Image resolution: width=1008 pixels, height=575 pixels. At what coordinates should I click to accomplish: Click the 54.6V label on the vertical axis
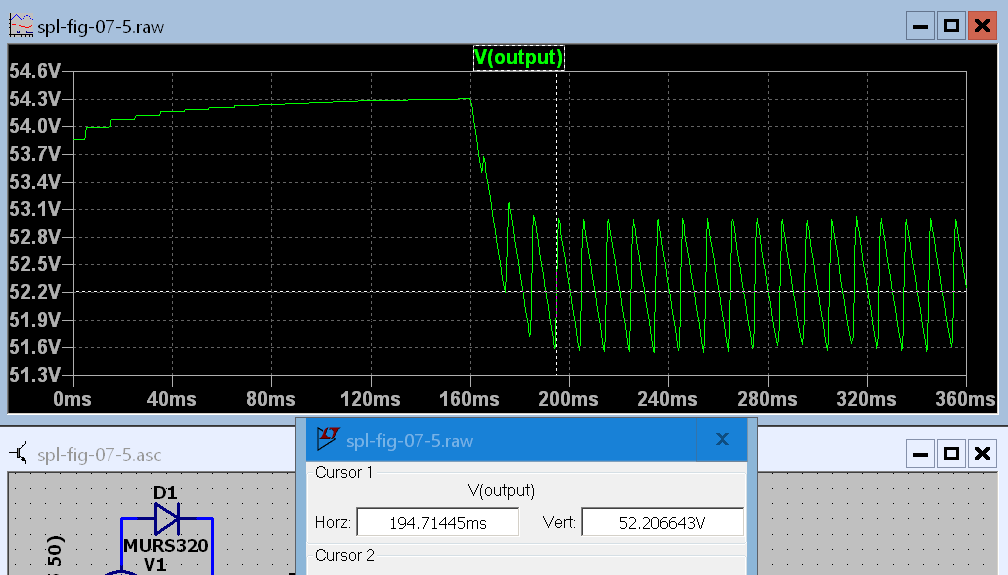coord(35,71)
